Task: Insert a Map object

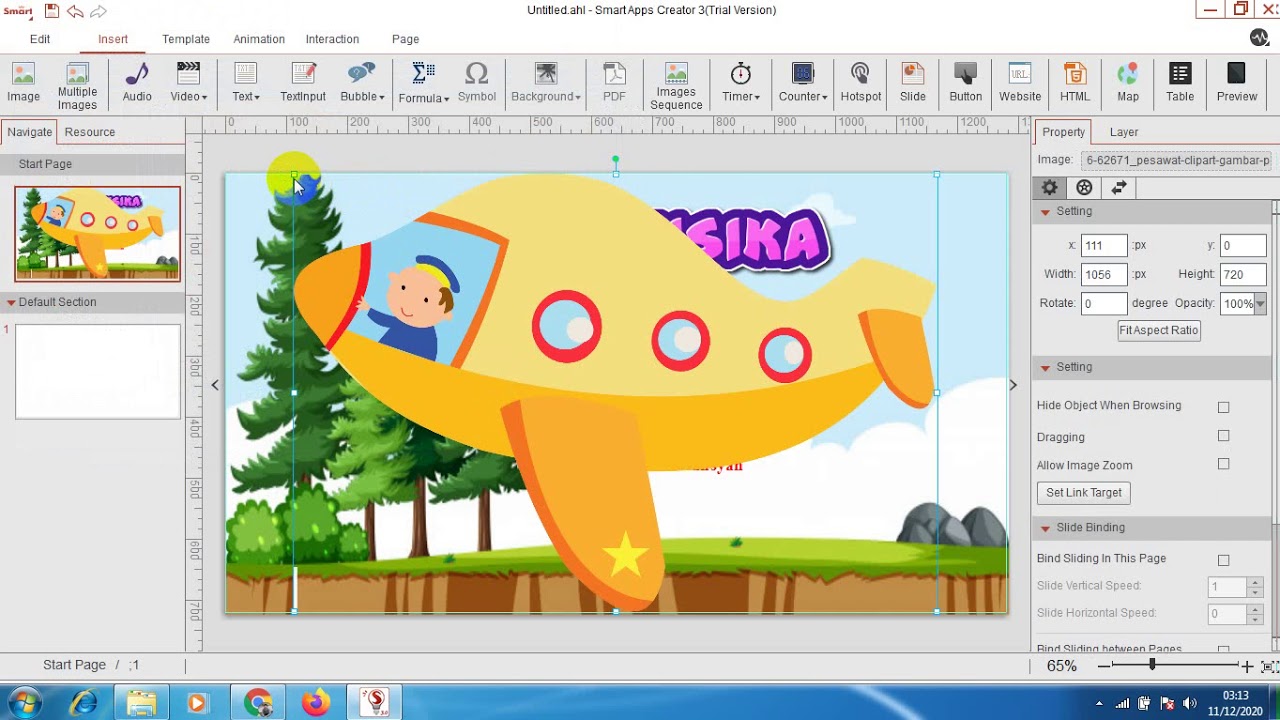Action: (1128, 82)
